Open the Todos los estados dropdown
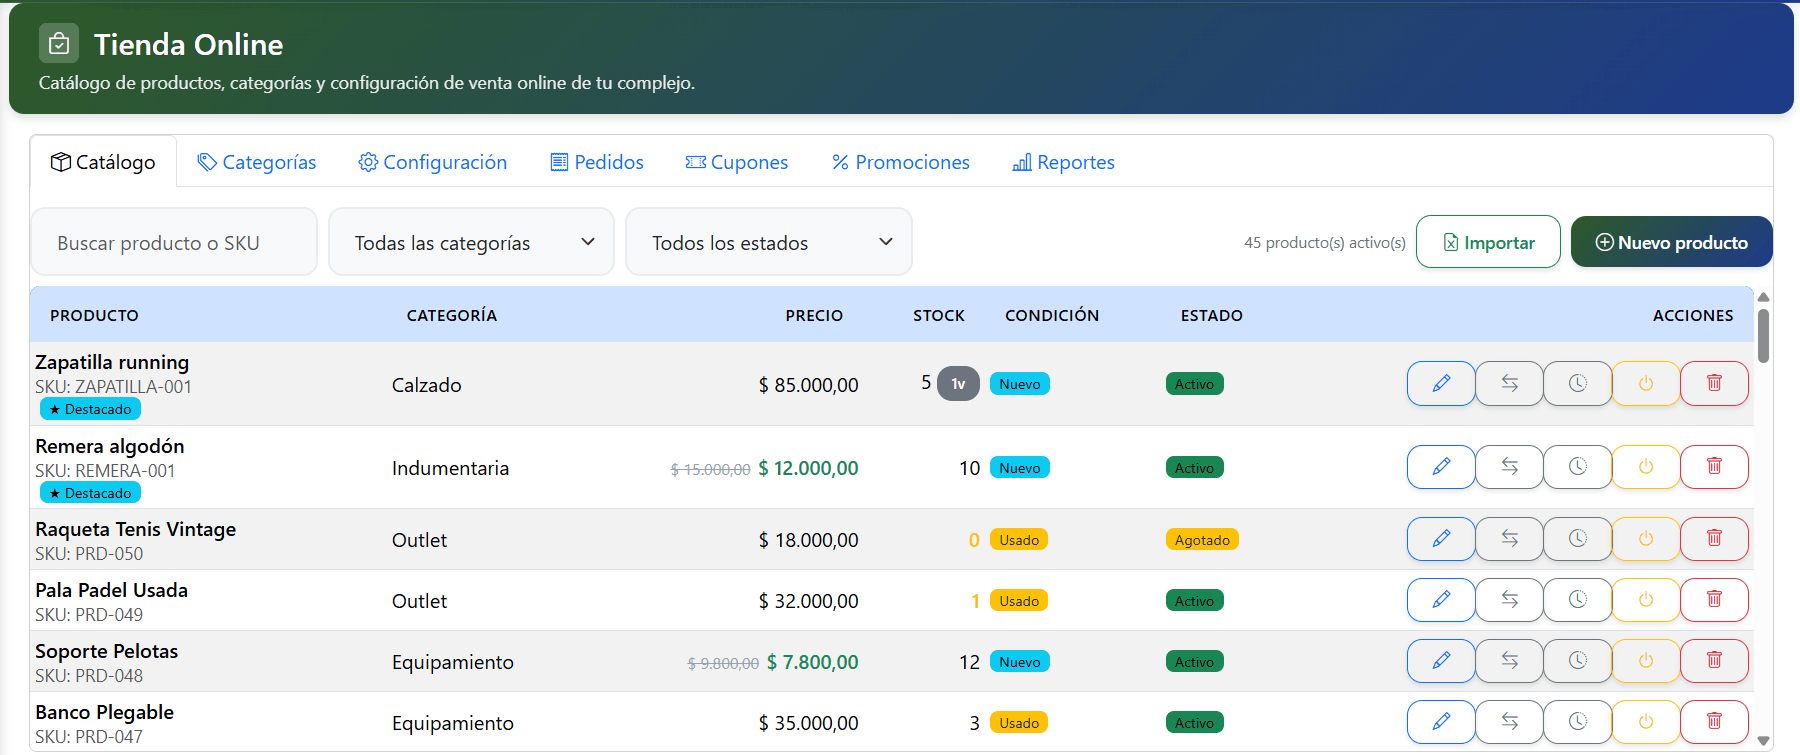 pos(768,242)
